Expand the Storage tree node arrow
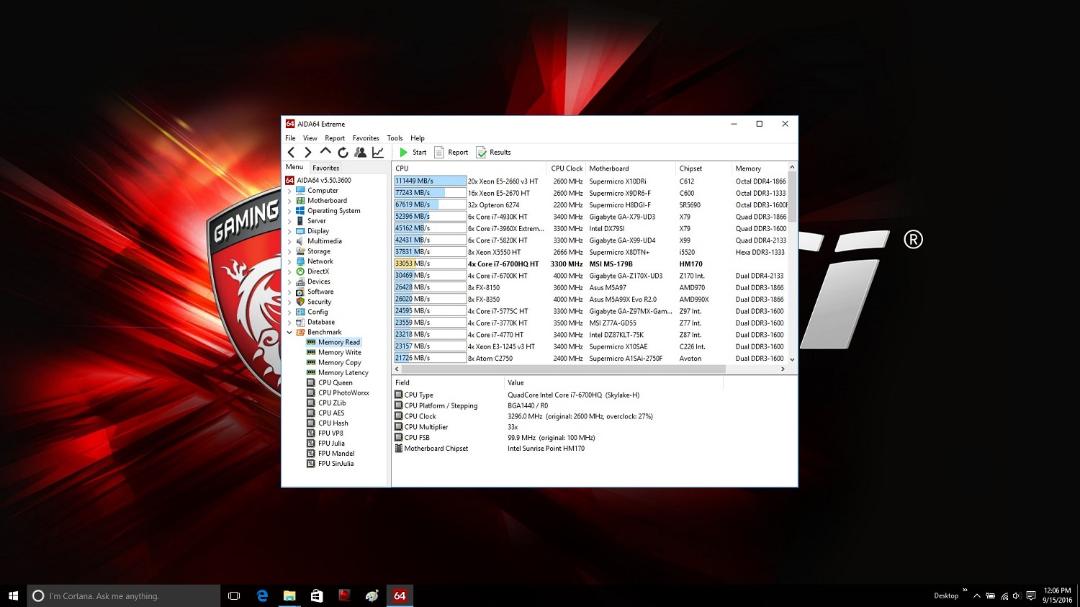 289,251
